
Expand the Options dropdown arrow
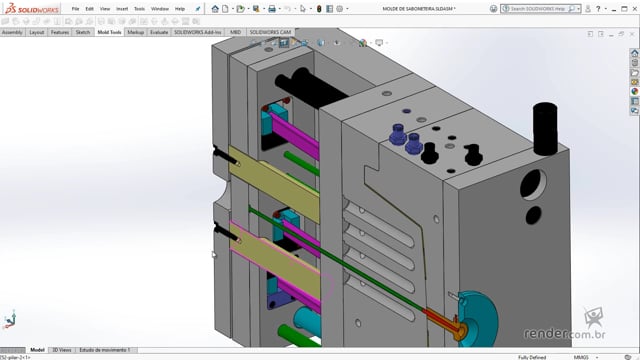pyautogui.click(x=347, y=9)
